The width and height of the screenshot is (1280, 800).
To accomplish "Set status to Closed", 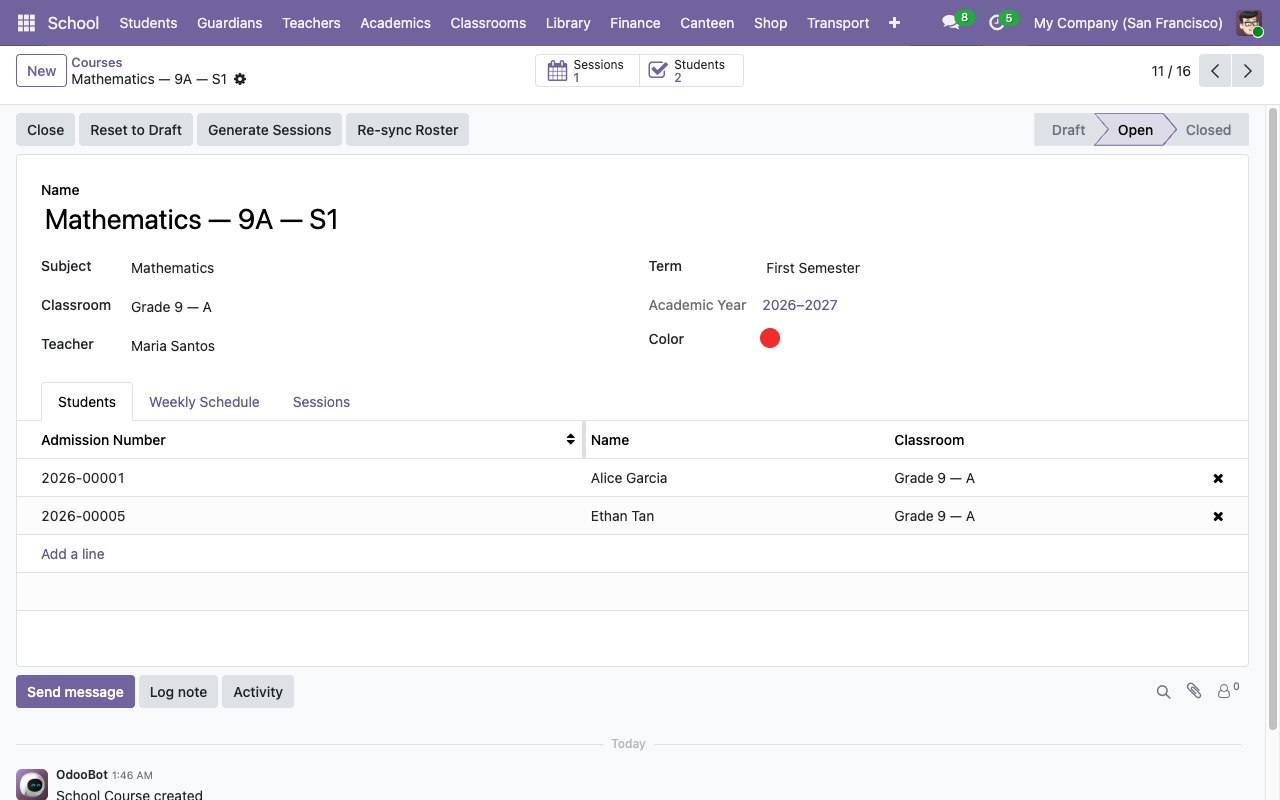I will pyautogui.click(x=1208, y=130).
